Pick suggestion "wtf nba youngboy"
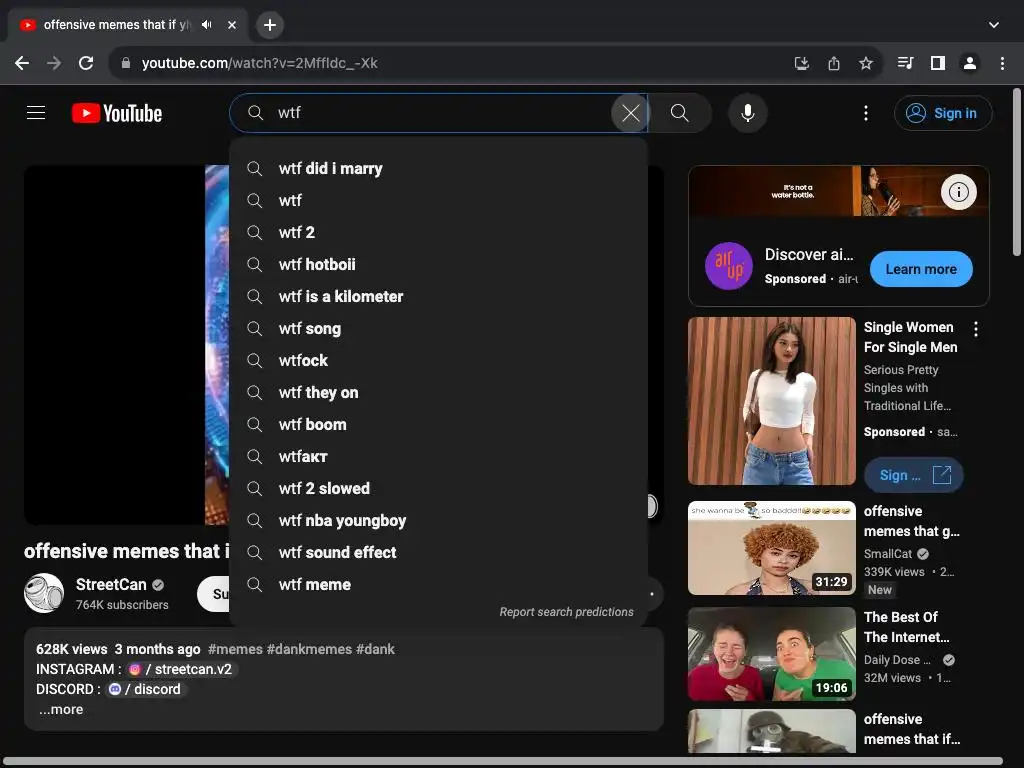This screenshot has width=1024, height=768. (438, 520)
